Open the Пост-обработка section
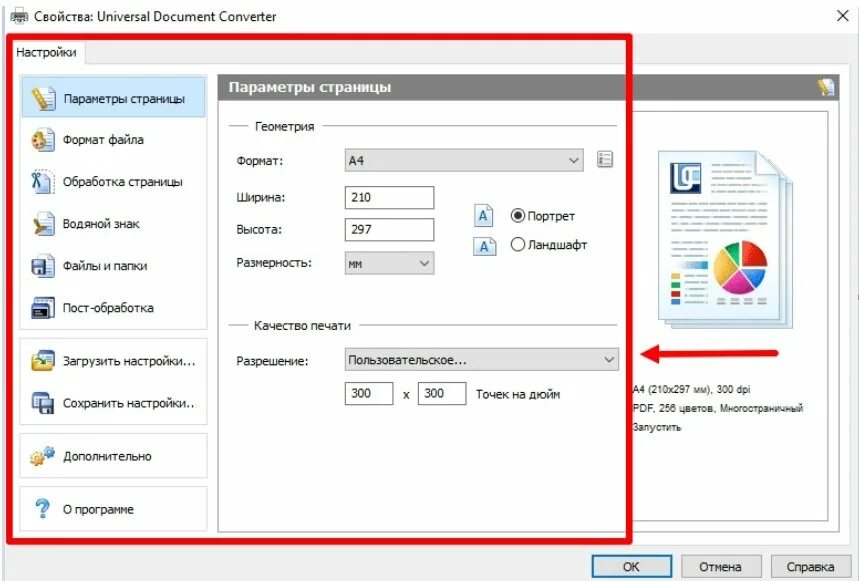Image resolution: width=859 pixels, height=581 pixels. [113, 308]
